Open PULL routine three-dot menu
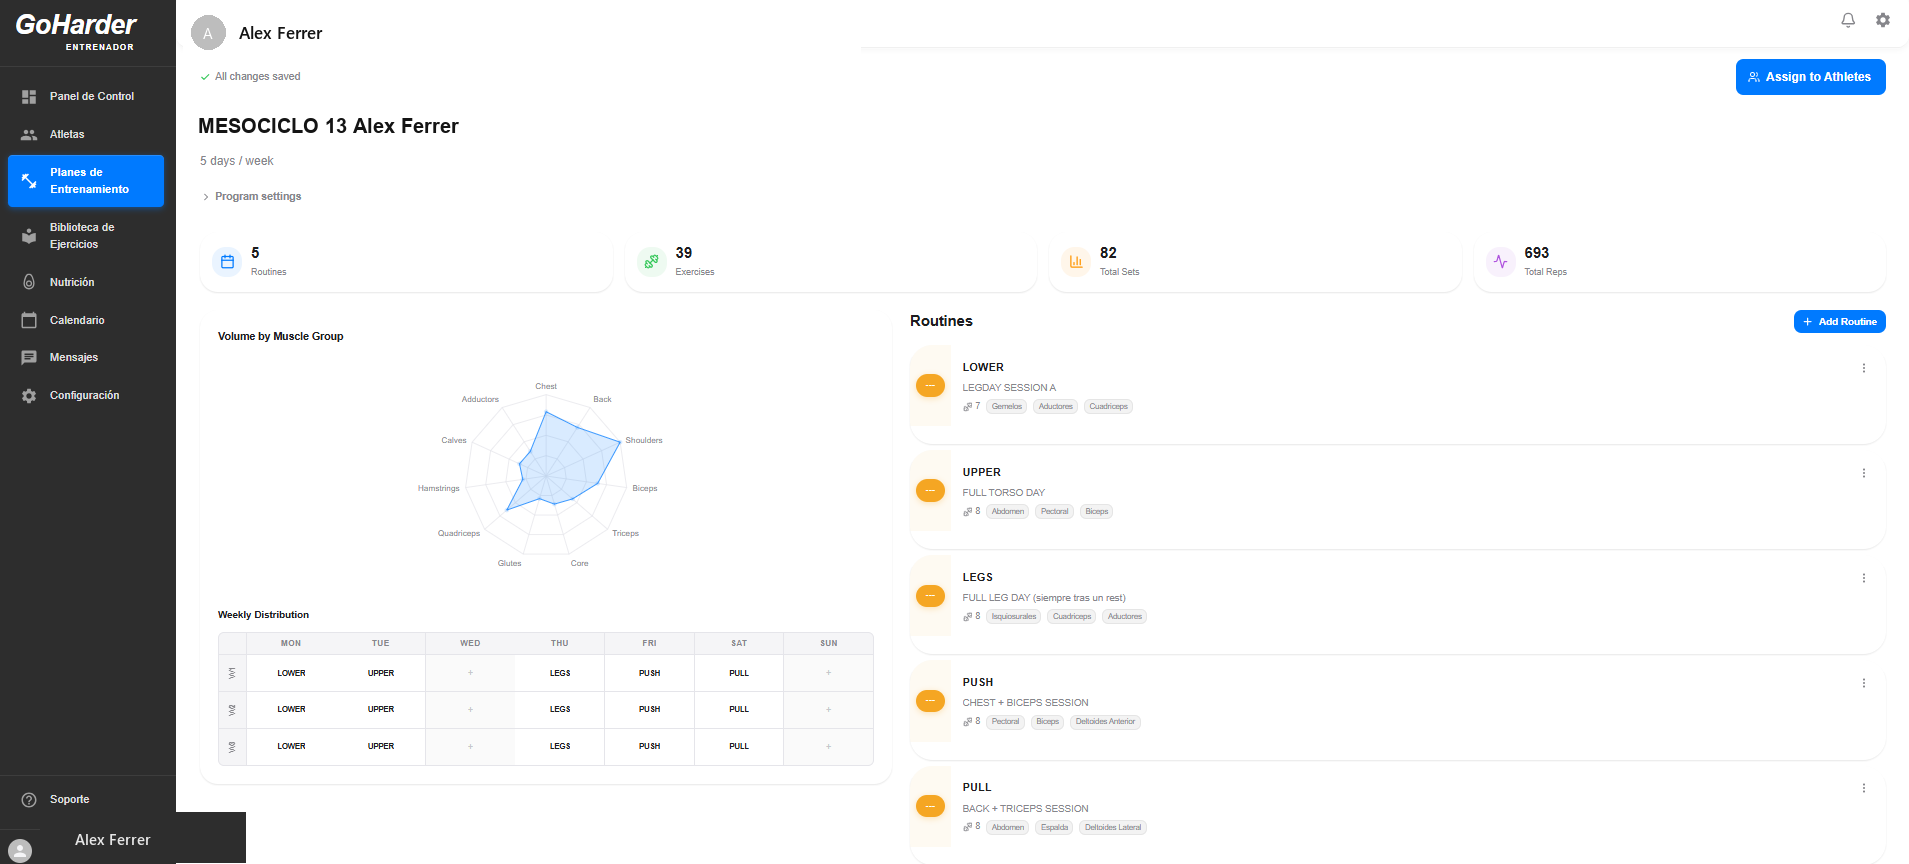Viewport: 1909px width, 864px height. 1864,788
